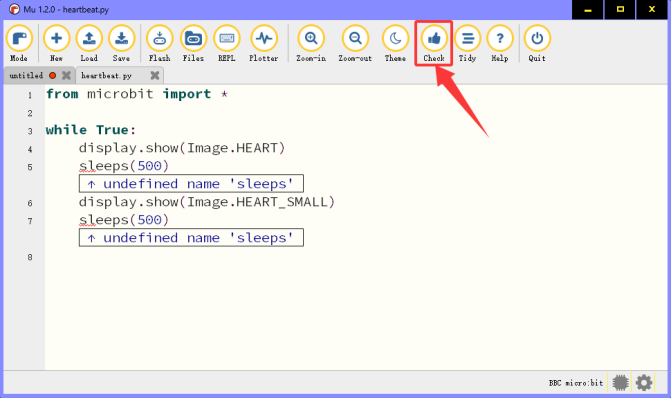
Task: Minimize the Mu window
Action: (588, 9)
